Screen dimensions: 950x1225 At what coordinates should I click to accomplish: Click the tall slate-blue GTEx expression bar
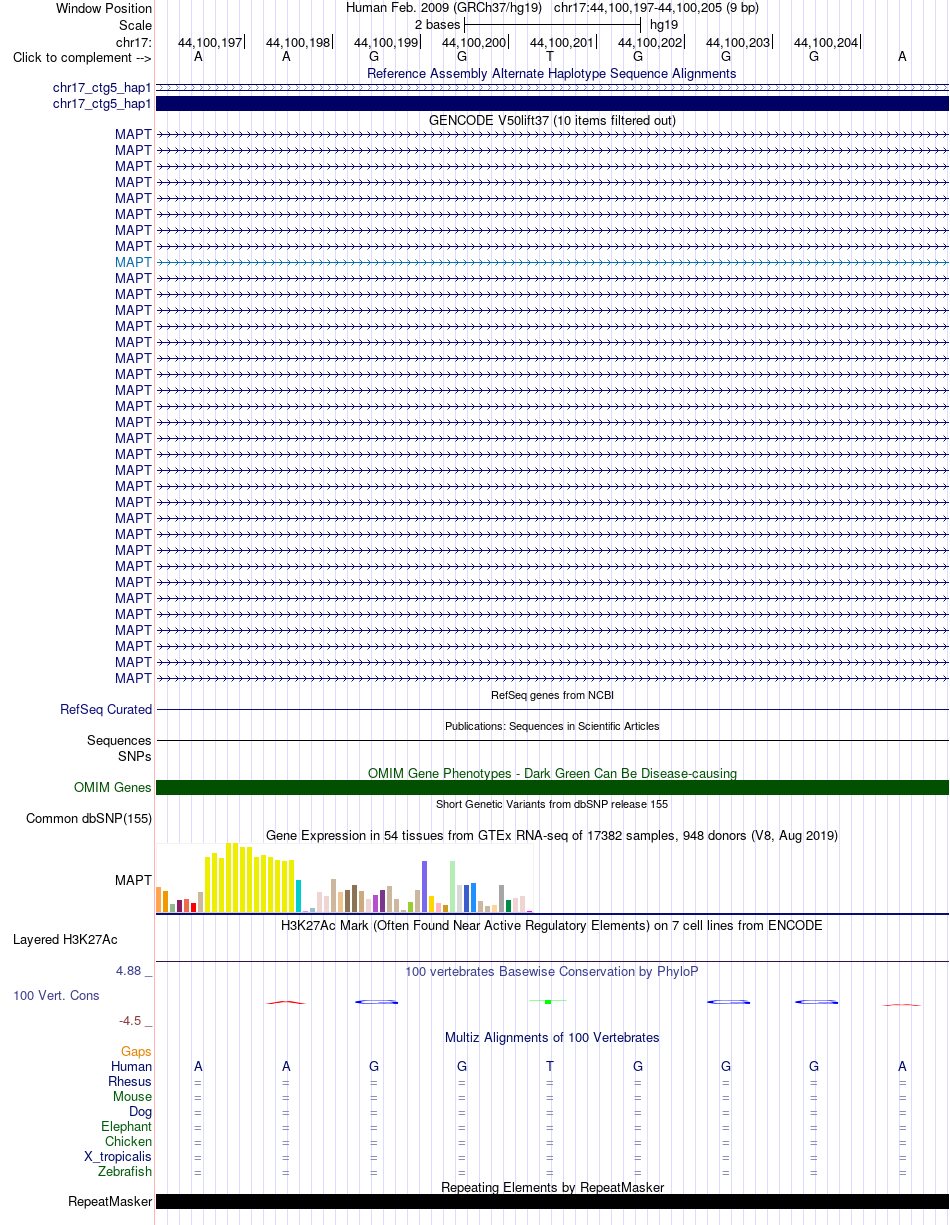click(425, 886)
